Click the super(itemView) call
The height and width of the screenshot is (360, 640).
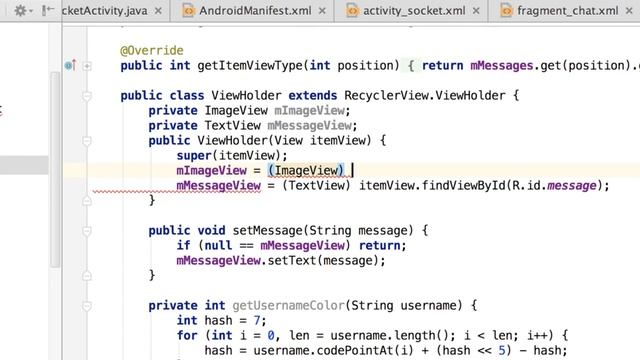click(232, 156)
